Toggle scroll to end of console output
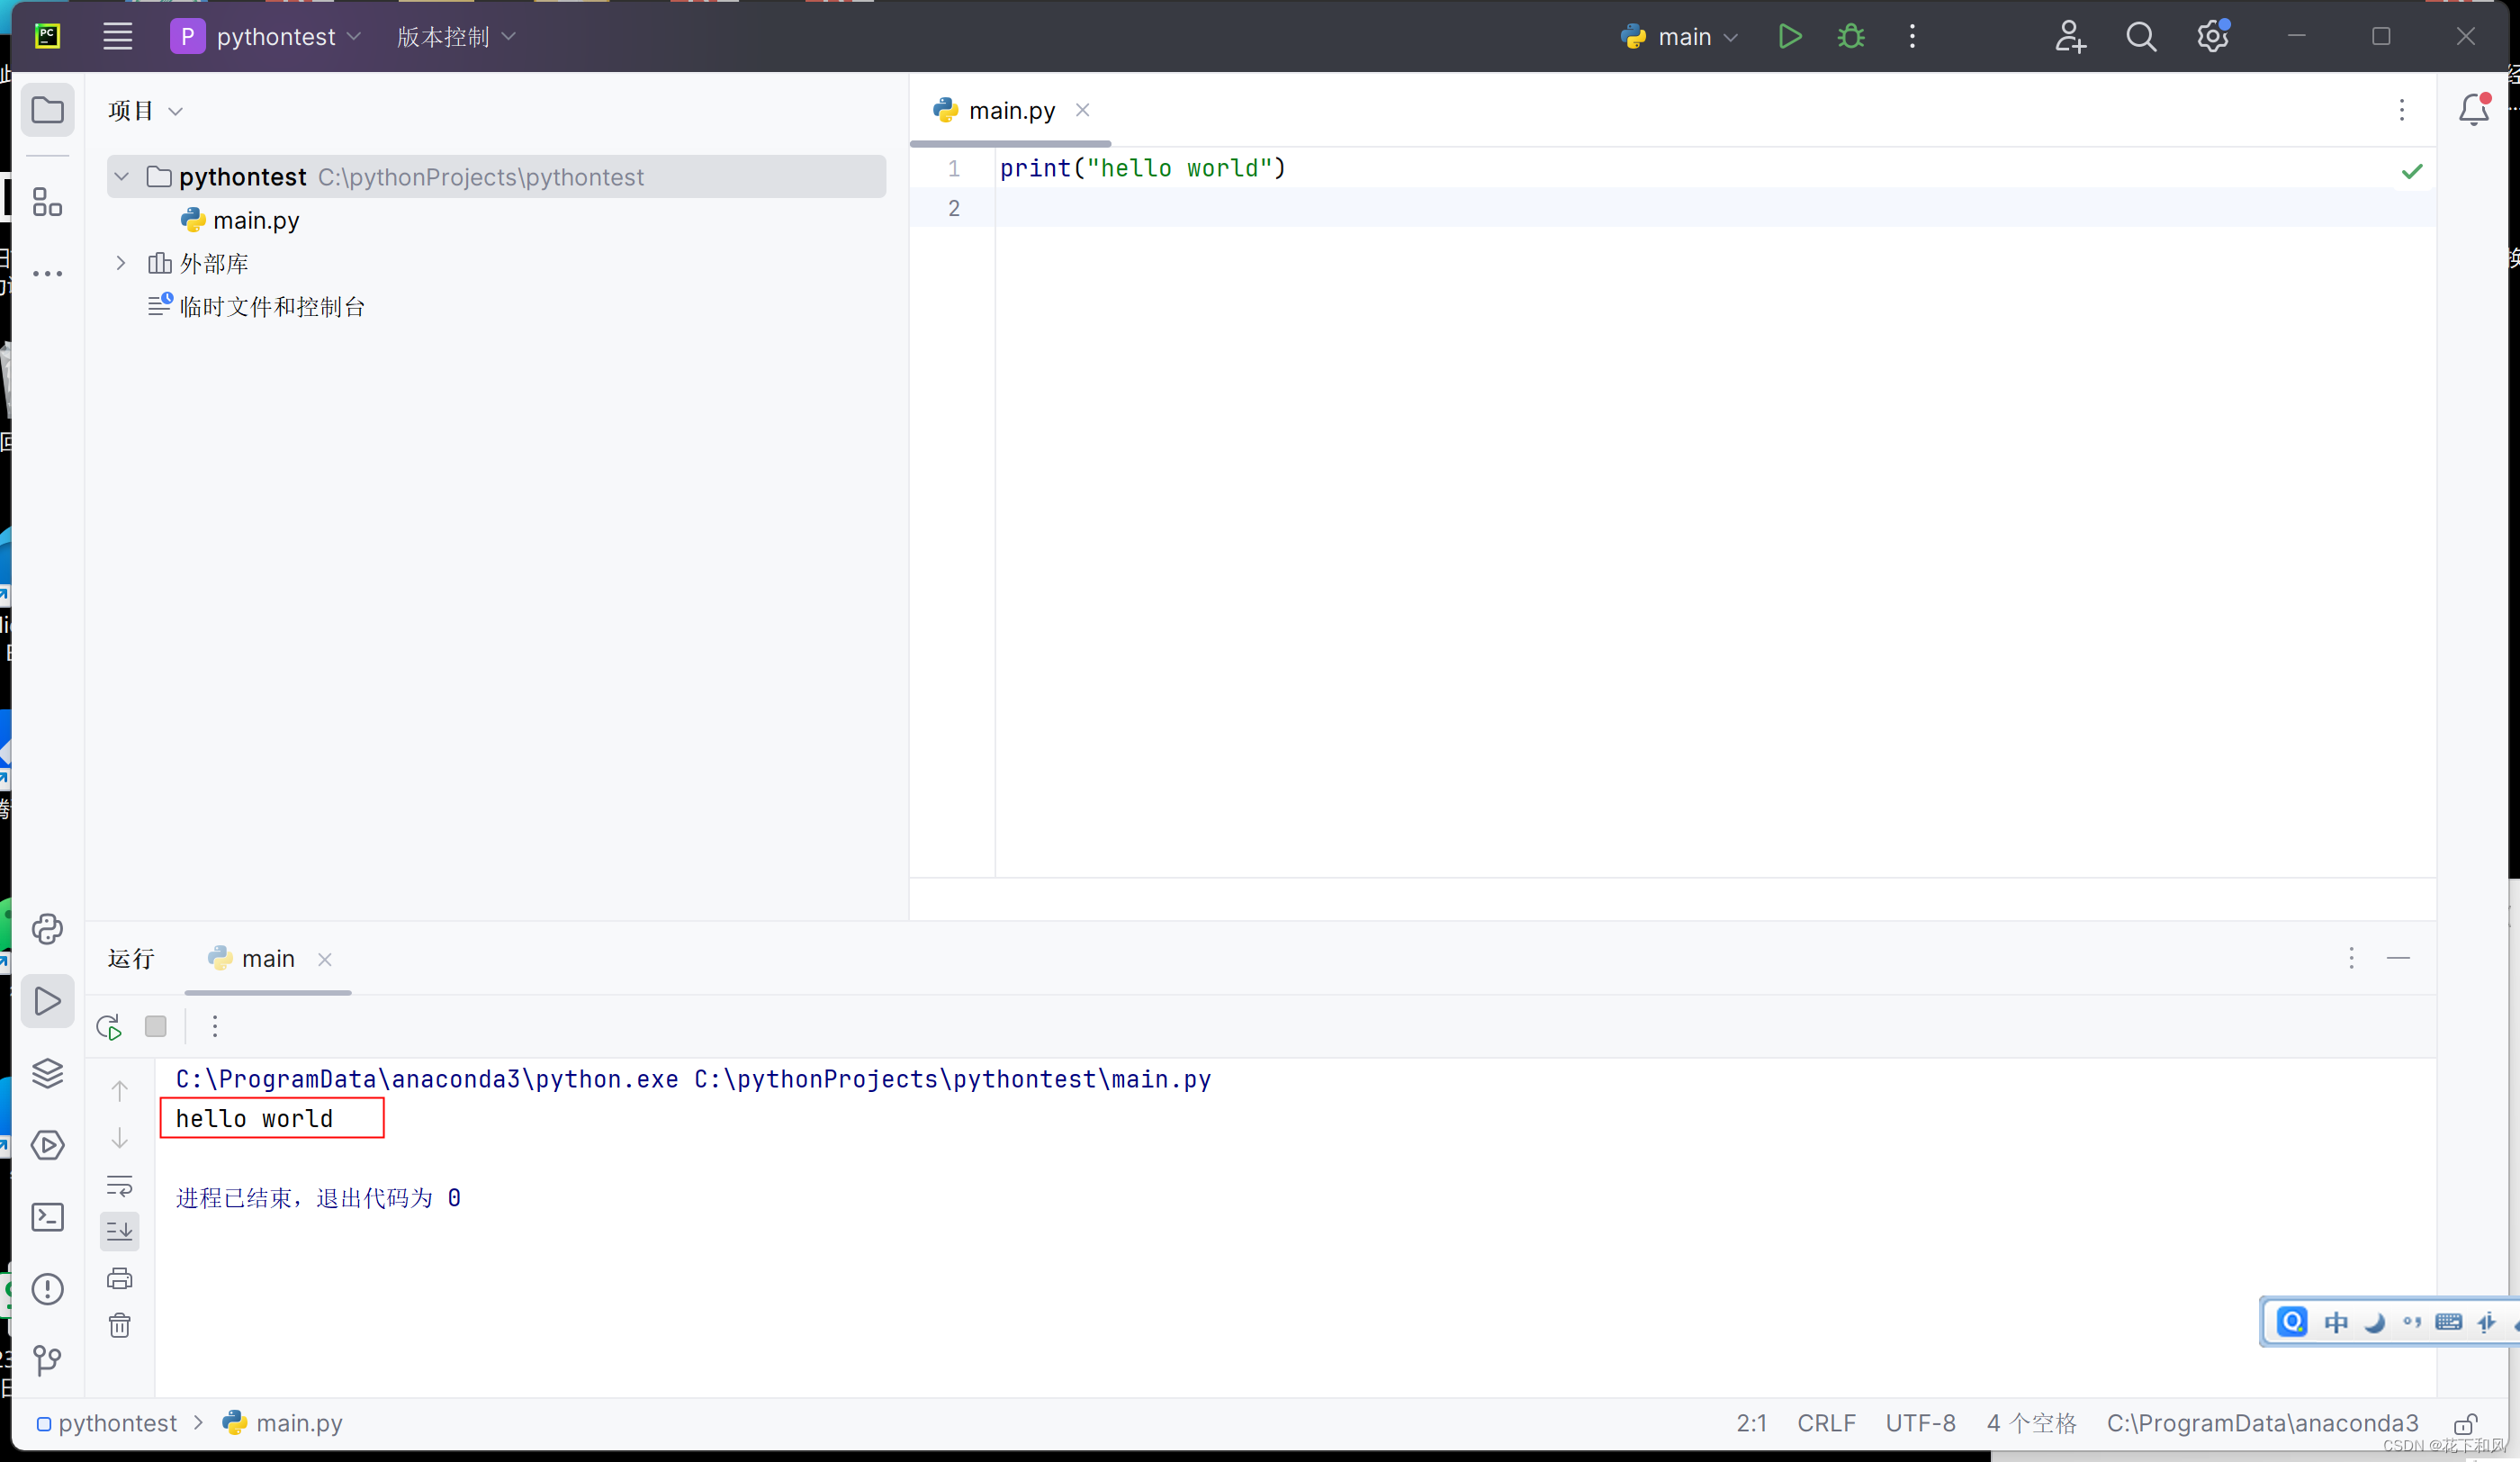This screenshot has height=1462, width=2520. [120, 1232]
